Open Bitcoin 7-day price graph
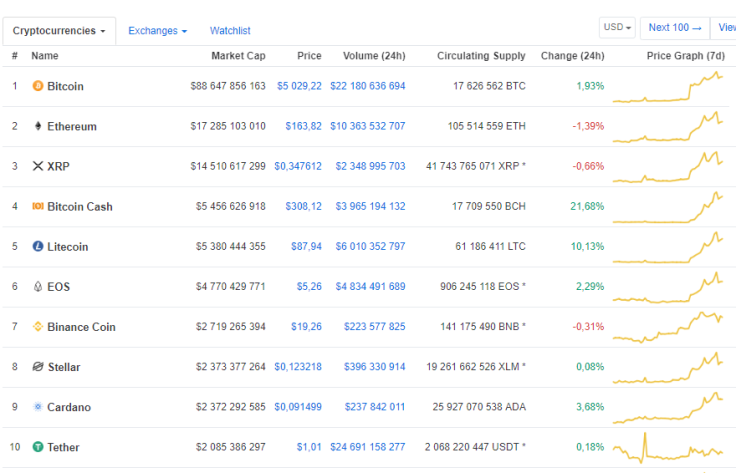Image resolution: width=736 pixels, height=473 pixels. click(x=668, y=87)
